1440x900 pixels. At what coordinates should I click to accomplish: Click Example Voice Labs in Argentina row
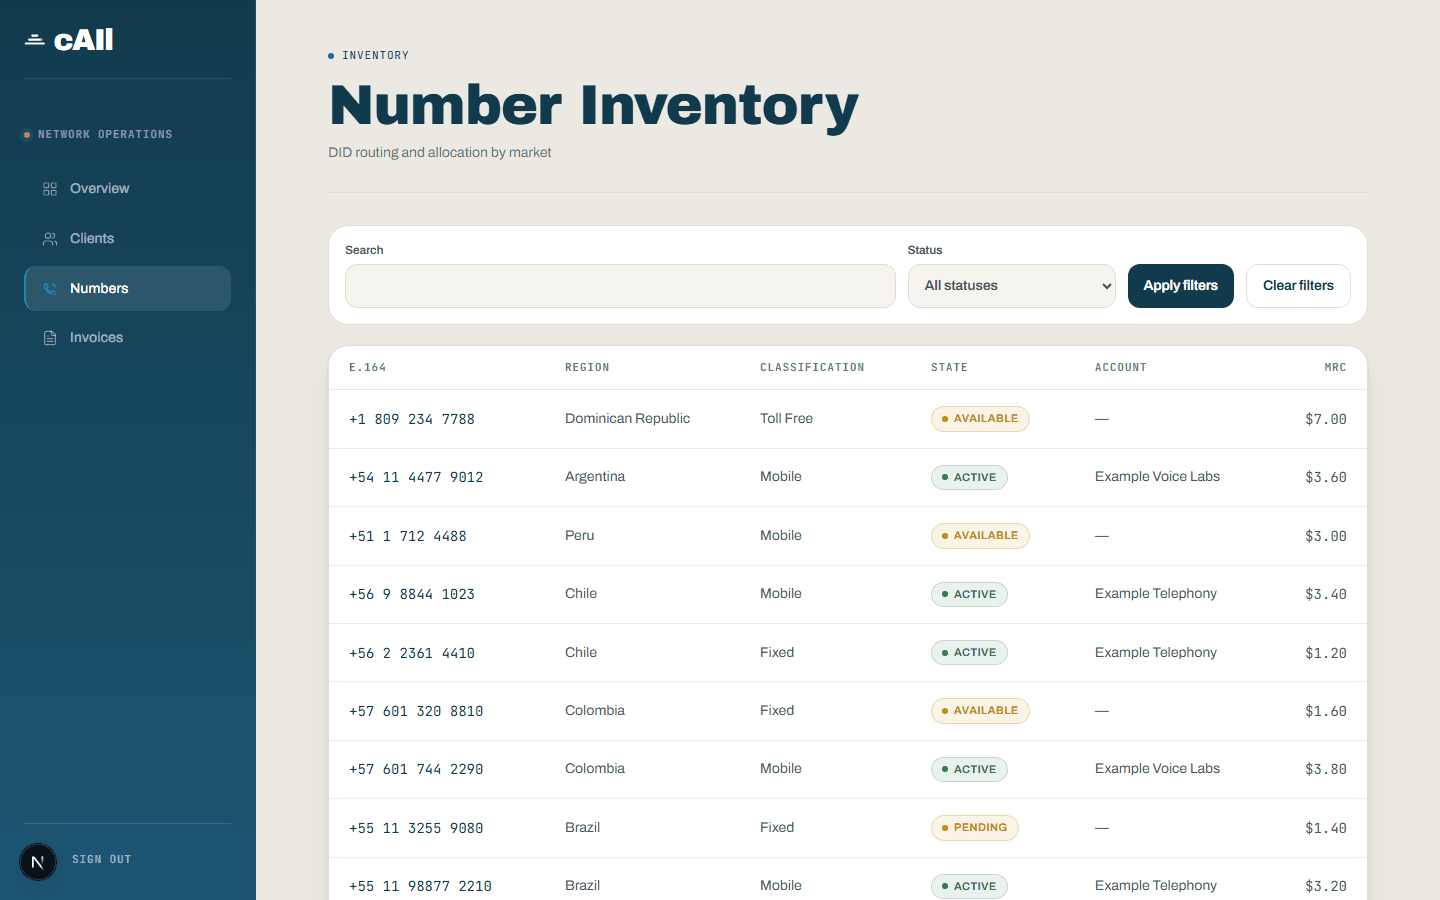pyautogui.click(x=1157, y=477)
